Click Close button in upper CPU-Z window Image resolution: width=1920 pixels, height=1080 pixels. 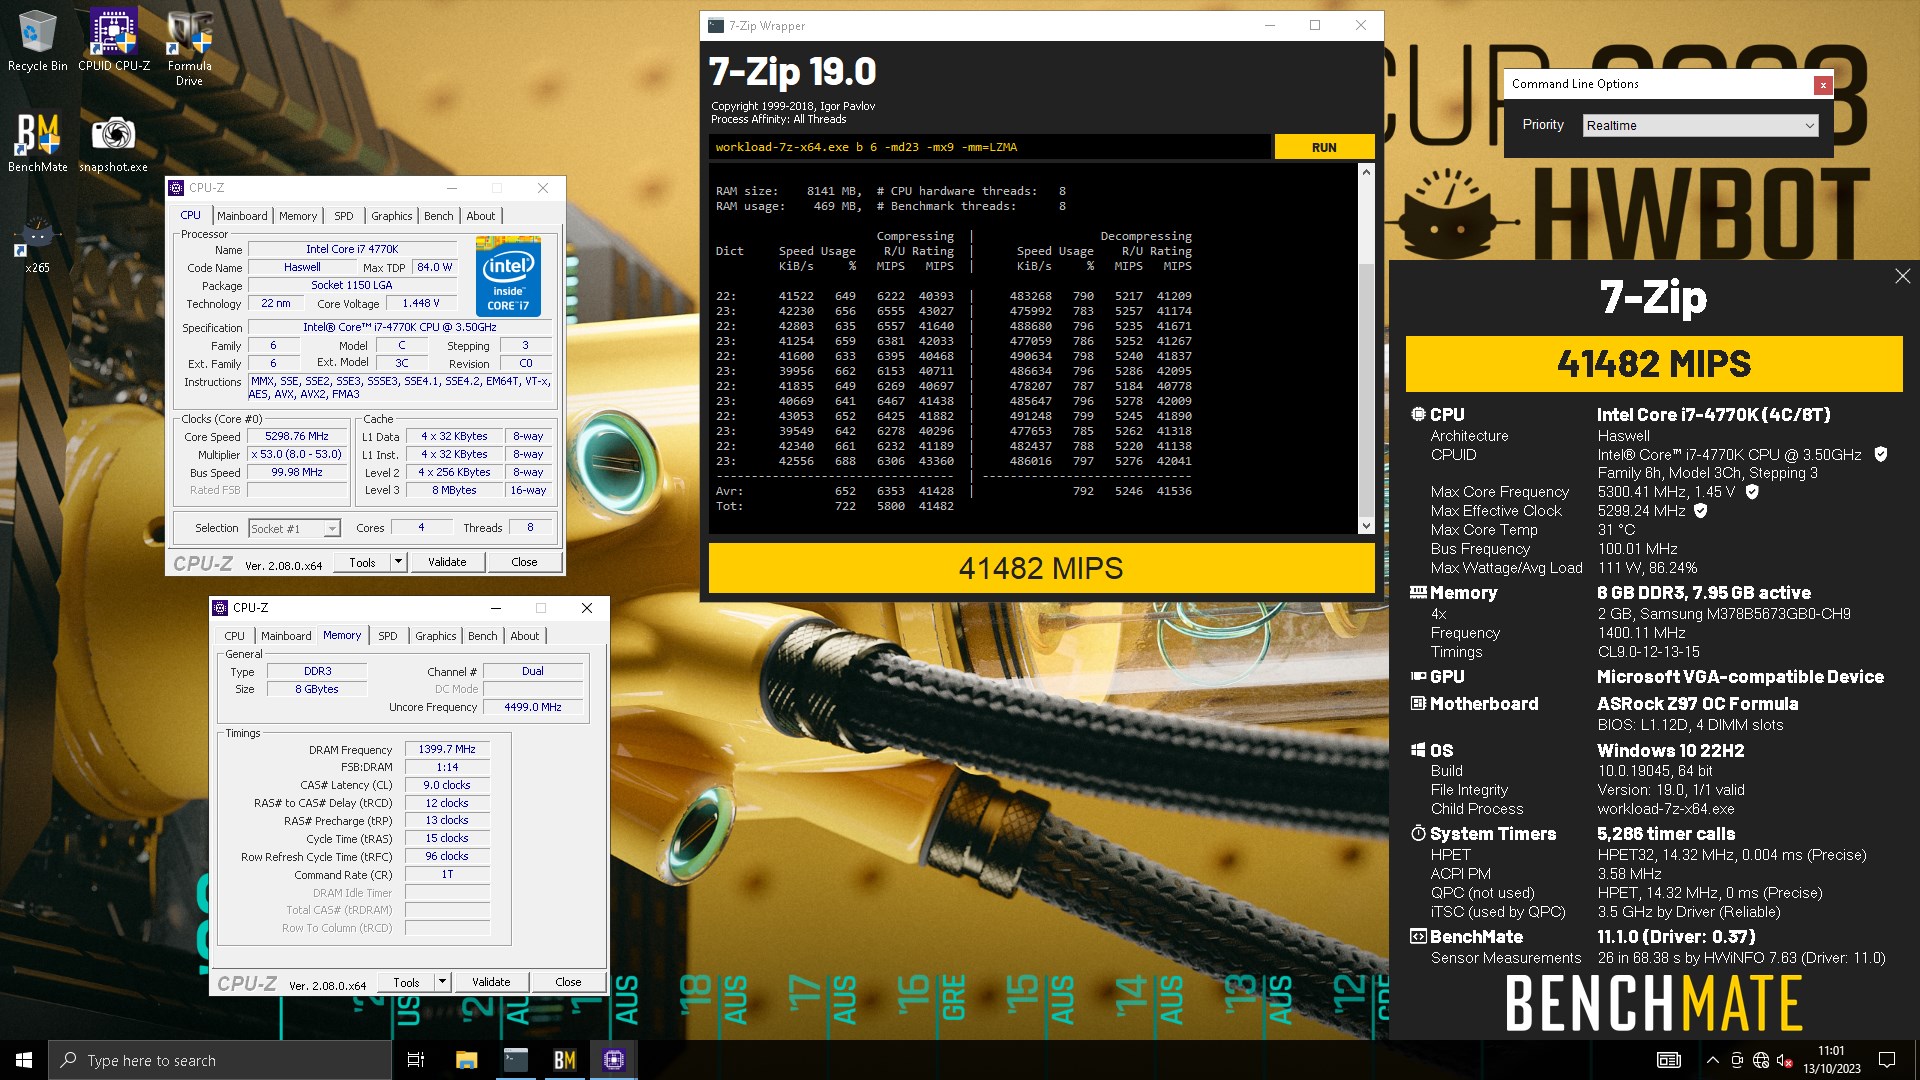[x=524, y=562]
